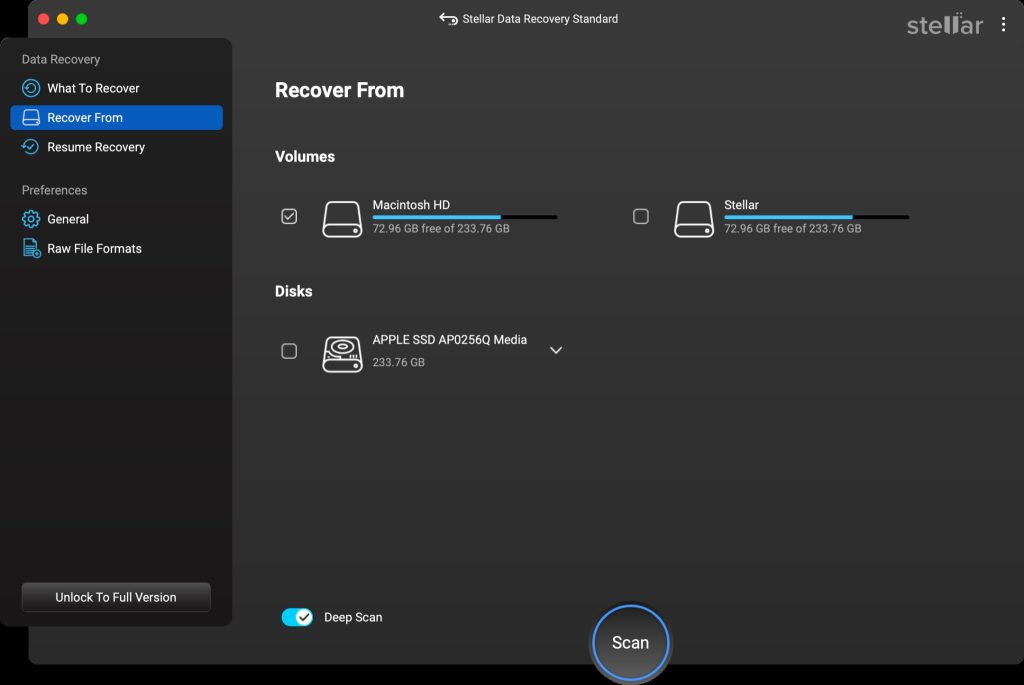Select the What To Recover sidebar icon
This screenshot has height=685, width=1024.
[x=31, y=88]
